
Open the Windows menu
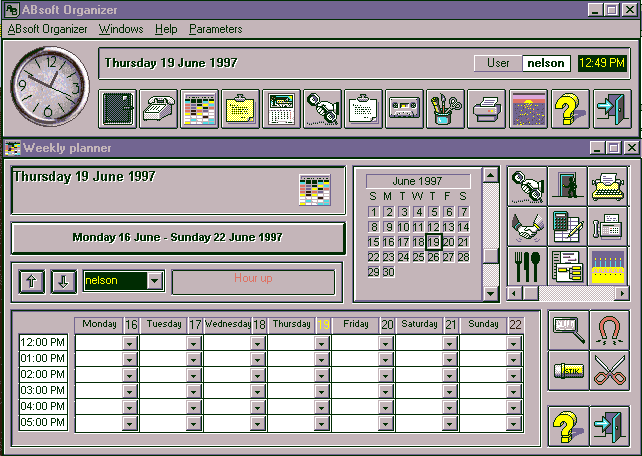(x=121, y=29)
